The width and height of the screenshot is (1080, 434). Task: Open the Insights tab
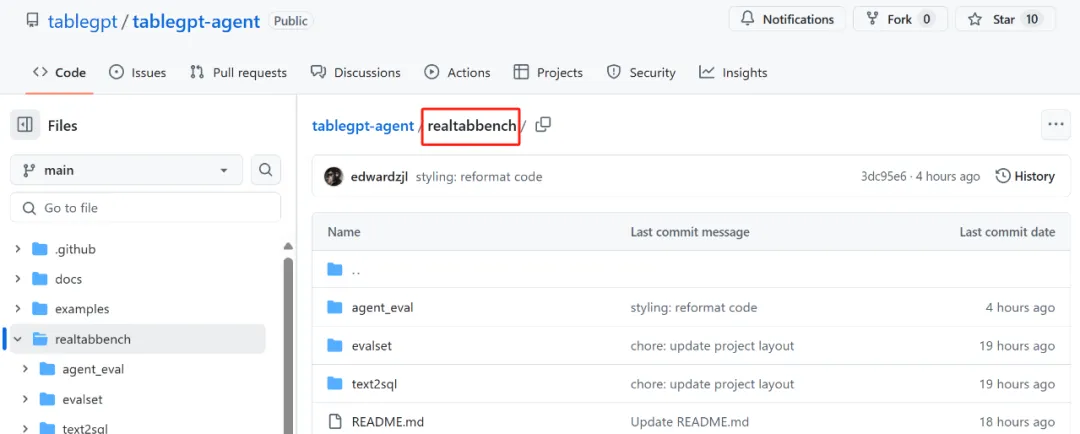733,72
